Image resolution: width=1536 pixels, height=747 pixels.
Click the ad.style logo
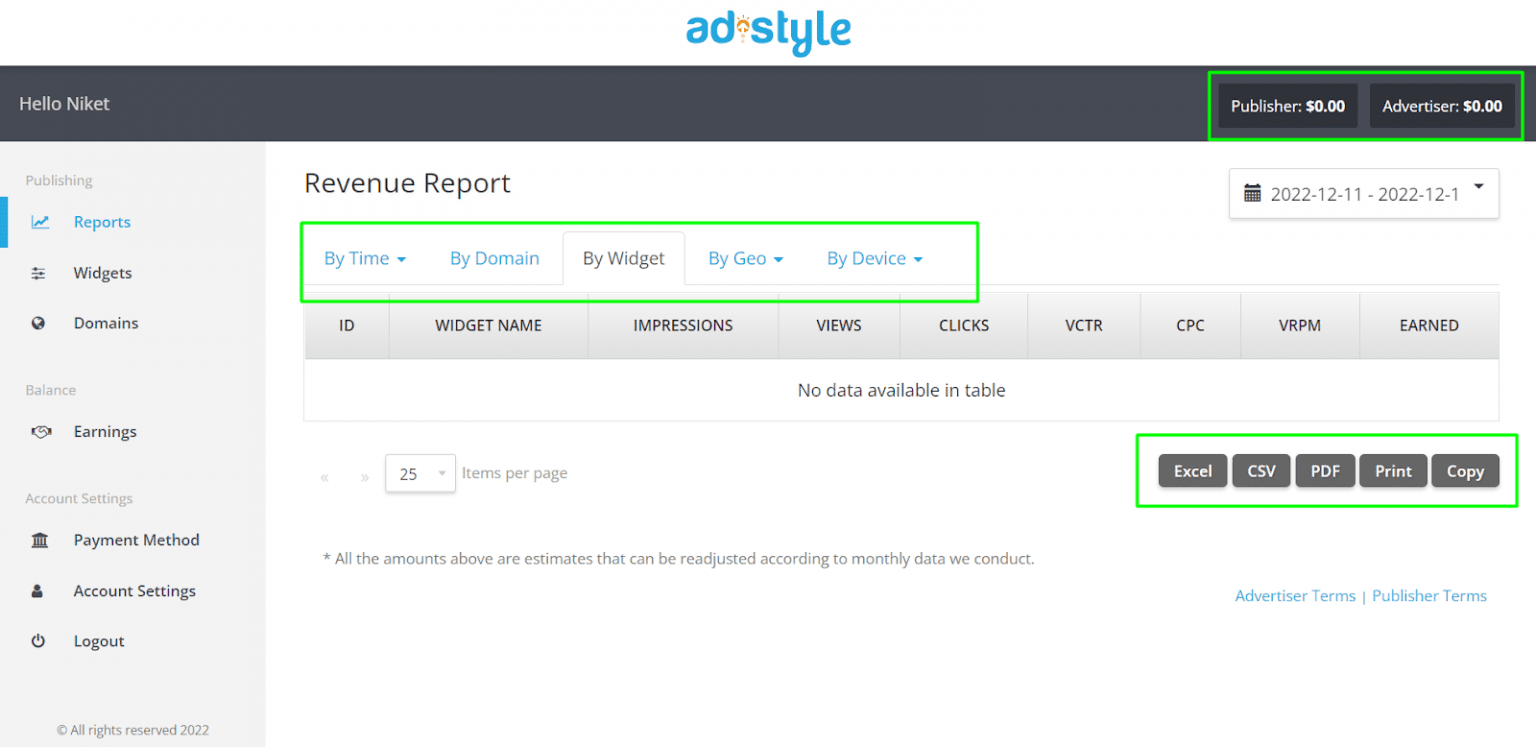768,31
